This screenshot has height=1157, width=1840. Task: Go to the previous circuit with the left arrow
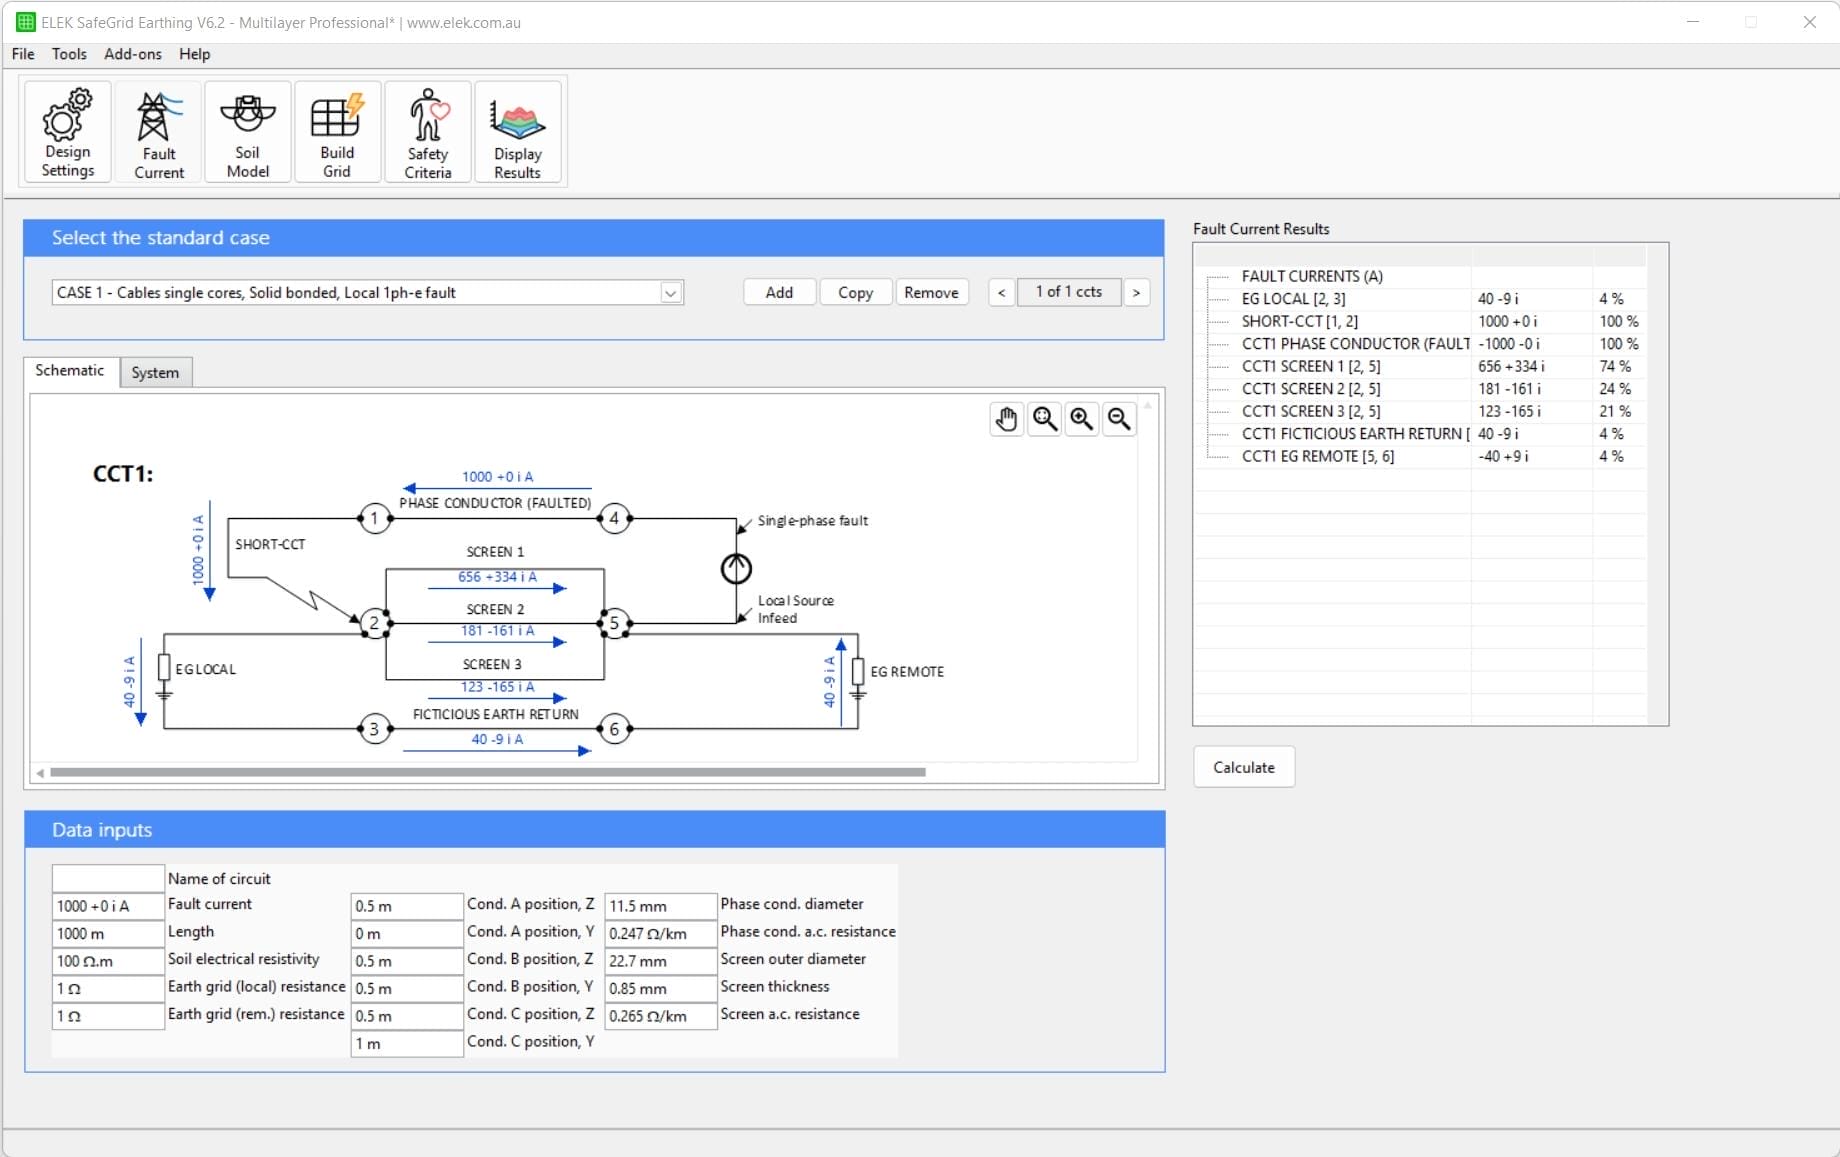pyautogui.click(x=1001, y=292)
